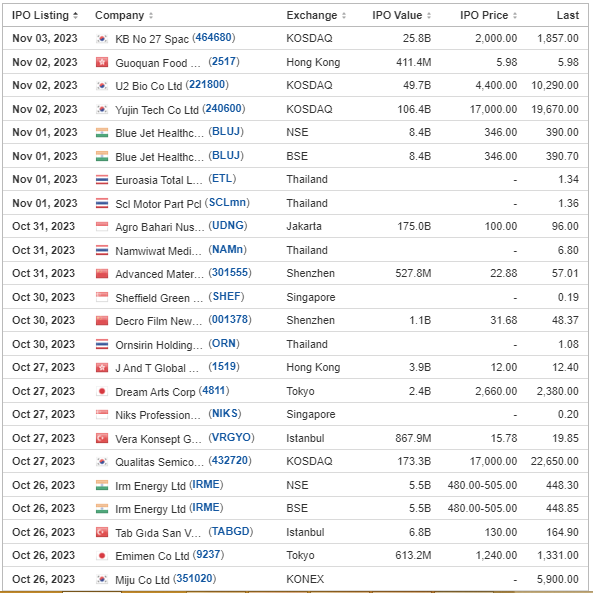Viewport: 593px width, 593px height.
Task: Select IPO price '2,660.00' in Dream Arts row
Action: [496, 391]
